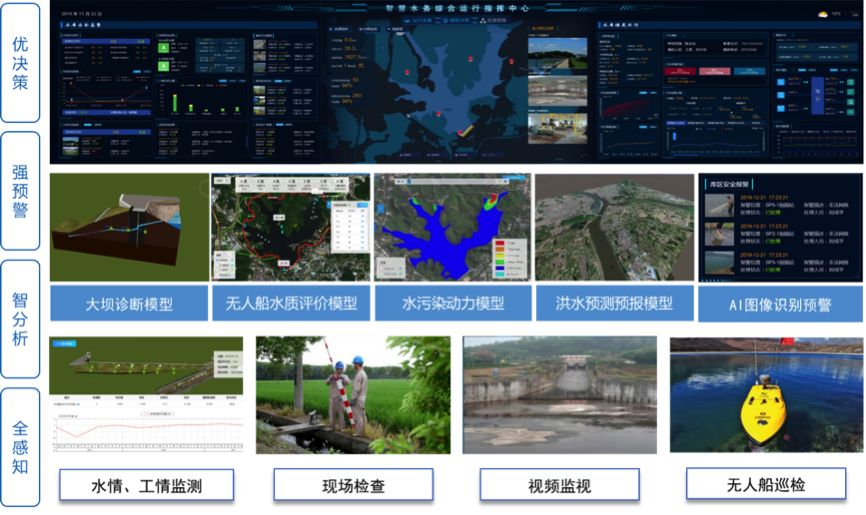Select the 无人船水质评价模型 label
Image resolution: width=866 pixels, height=515 pixels.
click(x=290, y=303)
